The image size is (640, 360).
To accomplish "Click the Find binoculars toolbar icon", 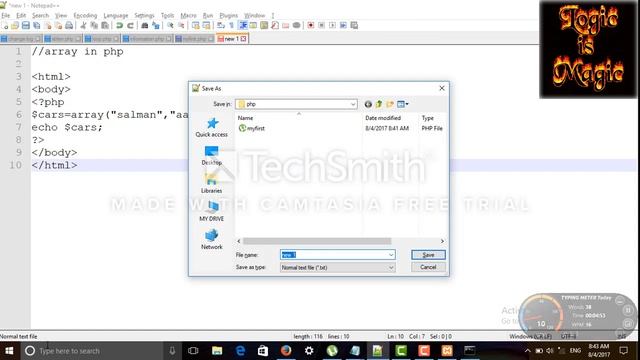I will click(x=144, y=25).
